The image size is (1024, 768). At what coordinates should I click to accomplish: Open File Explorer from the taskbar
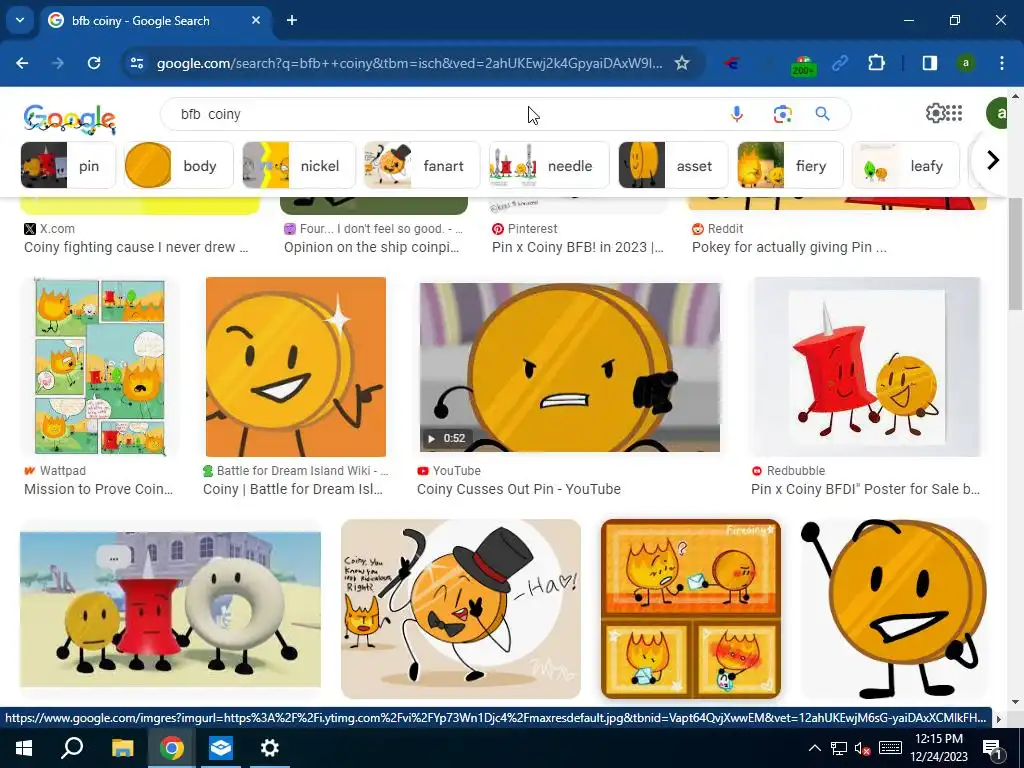click(122, 748)
